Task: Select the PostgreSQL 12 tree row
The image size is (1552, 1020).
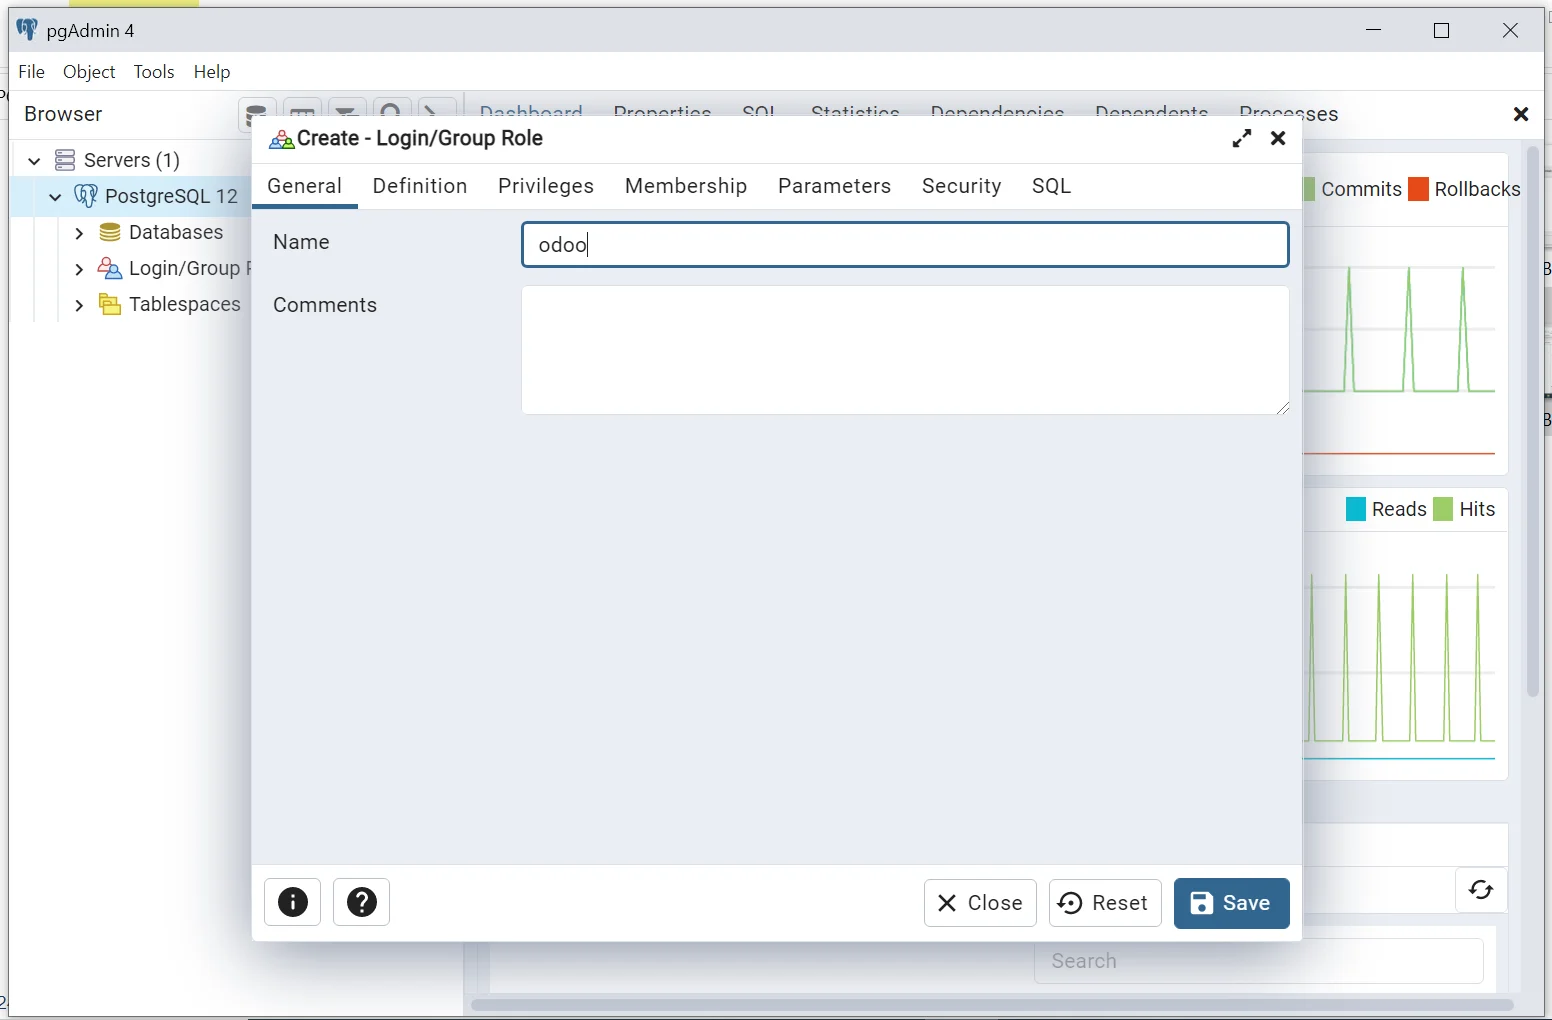Action: [x=130, y=196]
